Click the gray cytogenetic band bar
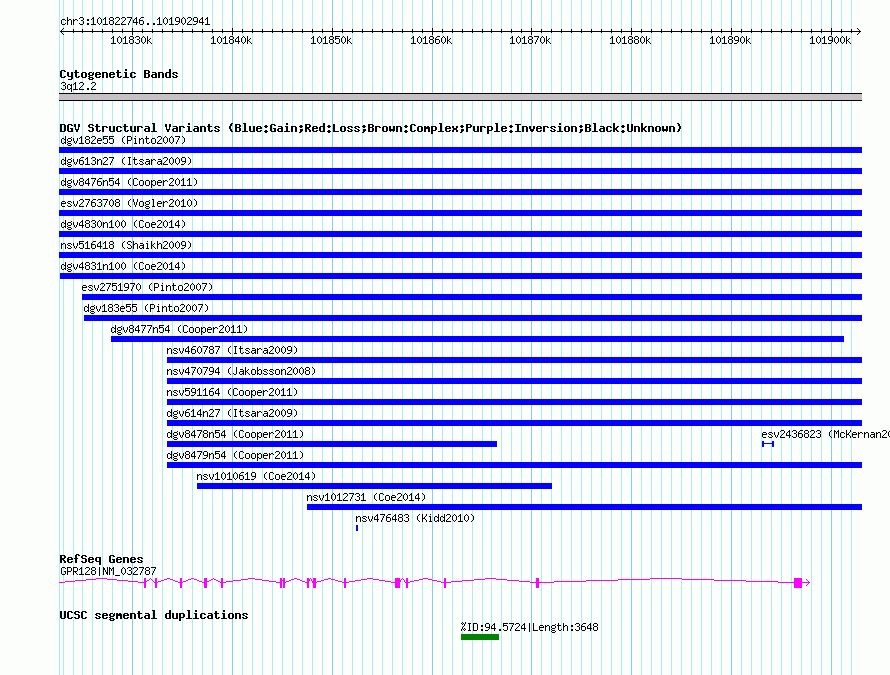The width and height of the screenshot is (890, 675). [460, 97]
